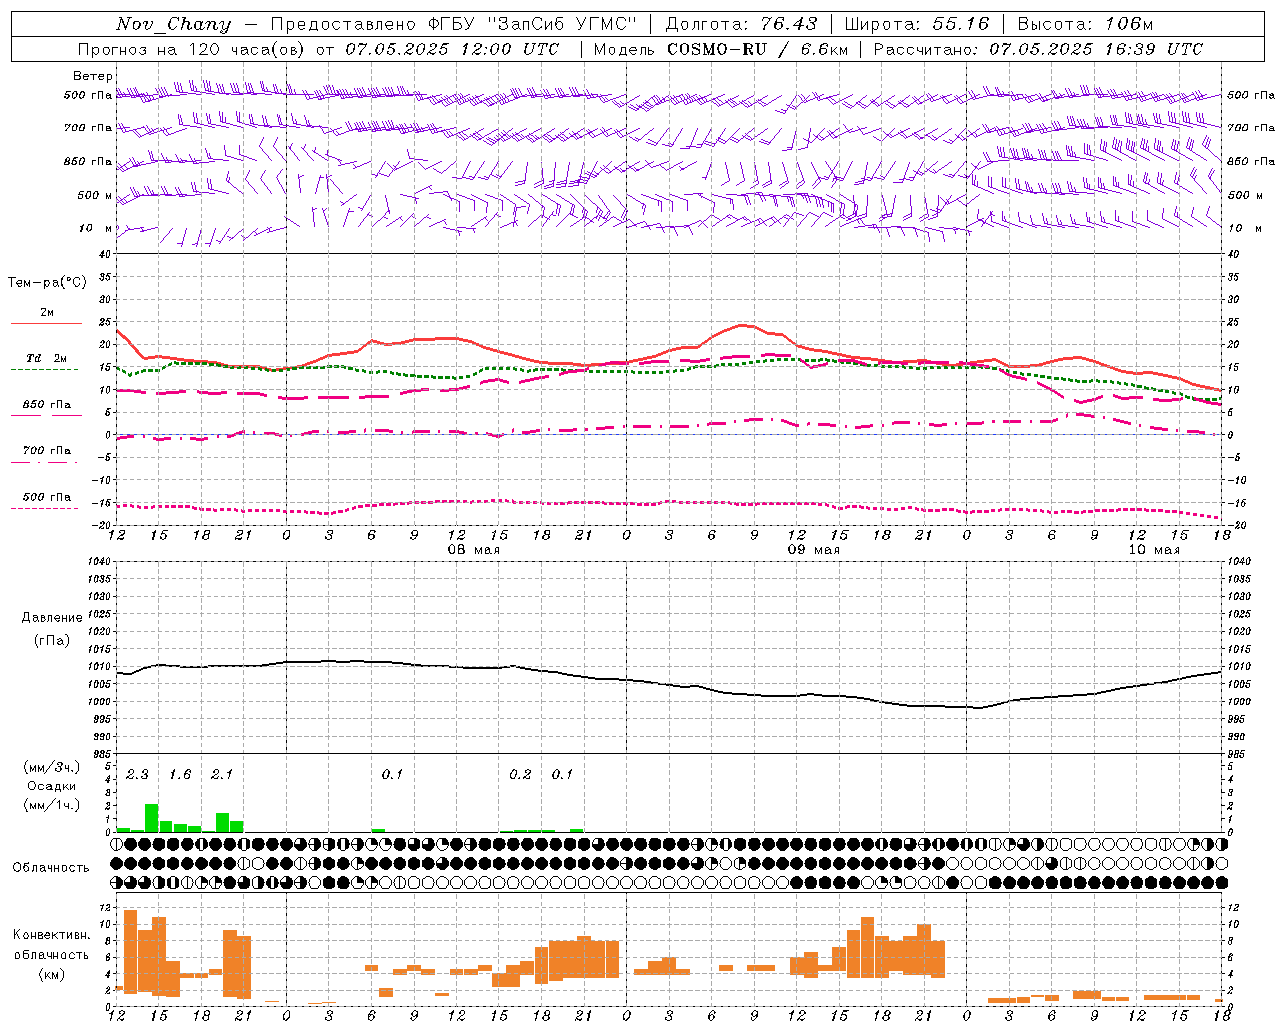Click the '0.2' precipitation total value

[x=520, y=774]
